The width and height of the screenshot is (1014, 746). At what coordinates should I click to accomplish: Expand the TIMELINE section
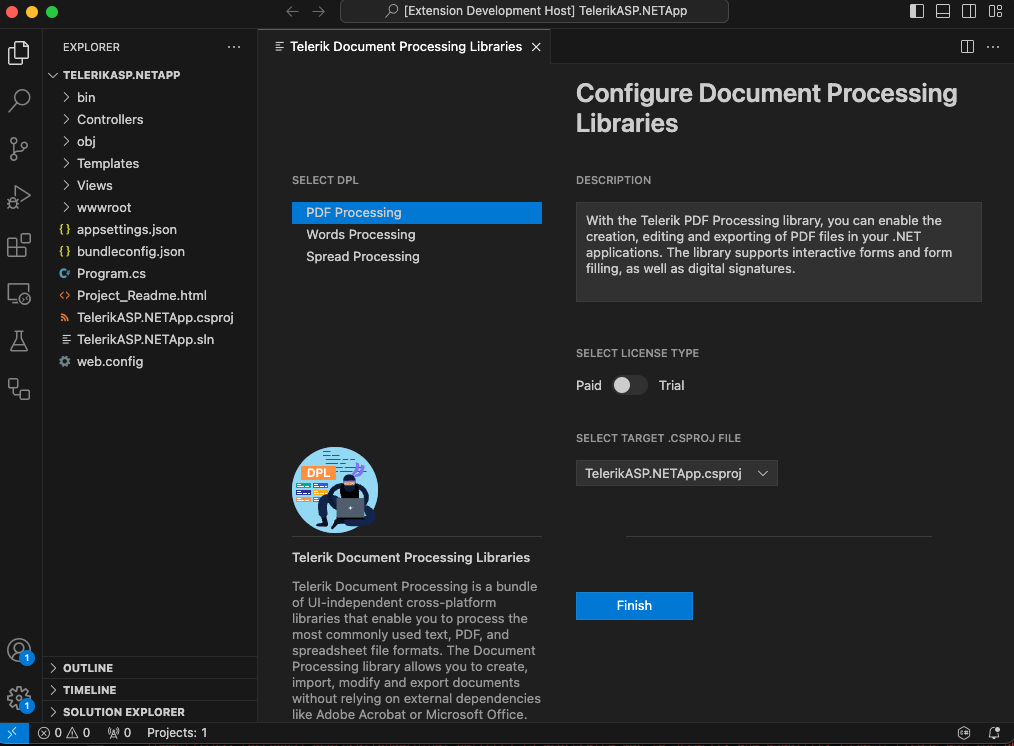tap(150, 690)
